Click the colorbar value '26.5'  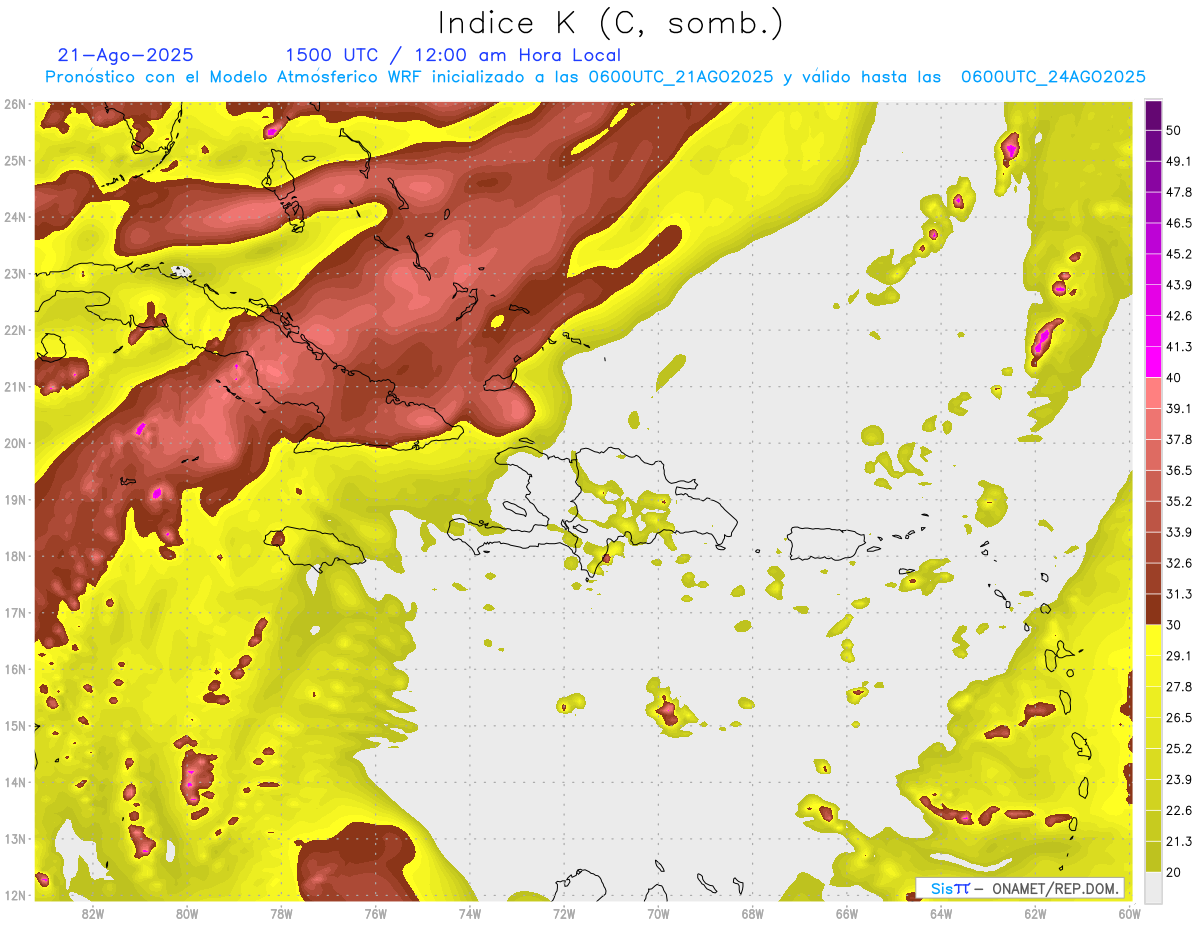pyautogui.click(x=1178, y=718)
